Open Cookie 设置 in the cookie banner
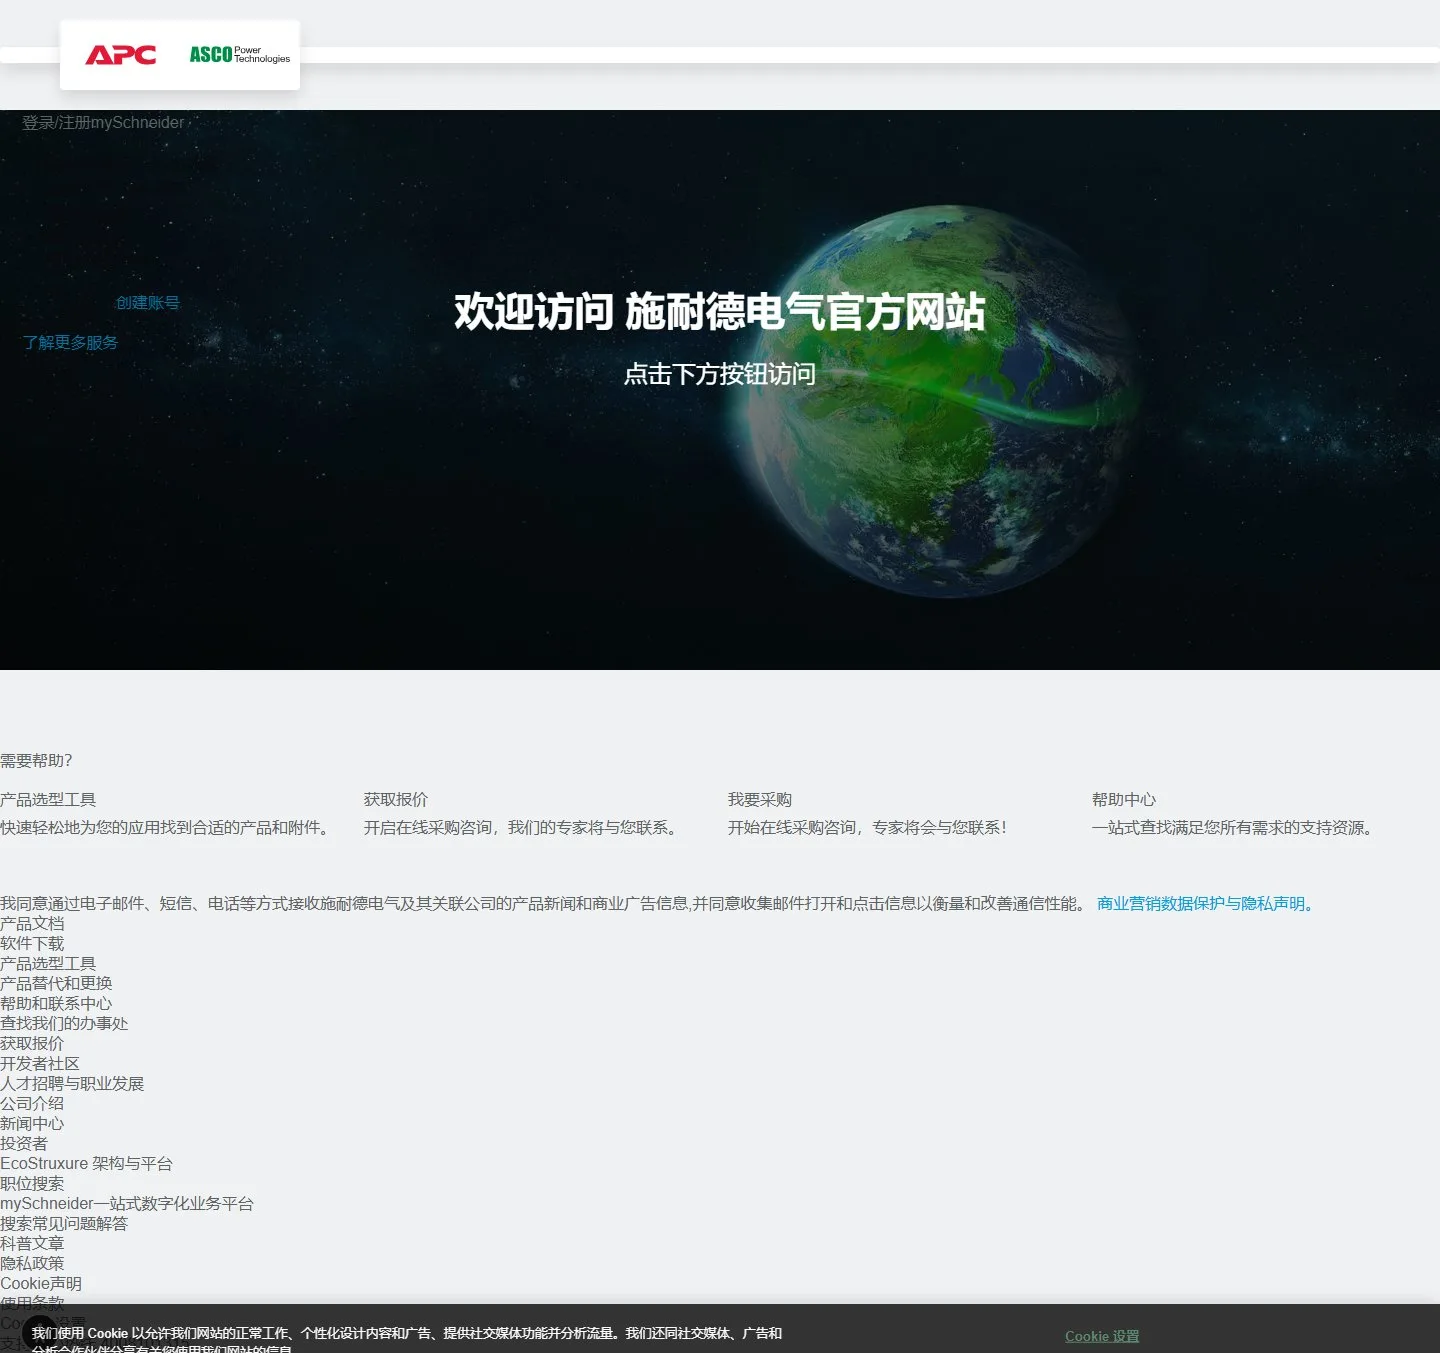This screenshot has width=1440, height=1353. (x=1102, y=1336)
